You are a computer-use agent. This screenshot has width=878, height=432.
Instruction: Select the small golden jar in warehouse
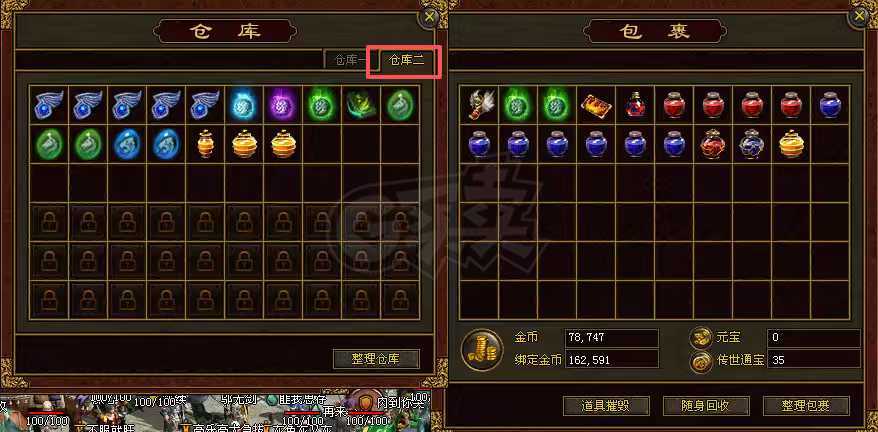pyautogui.click(x=206, y=145)
